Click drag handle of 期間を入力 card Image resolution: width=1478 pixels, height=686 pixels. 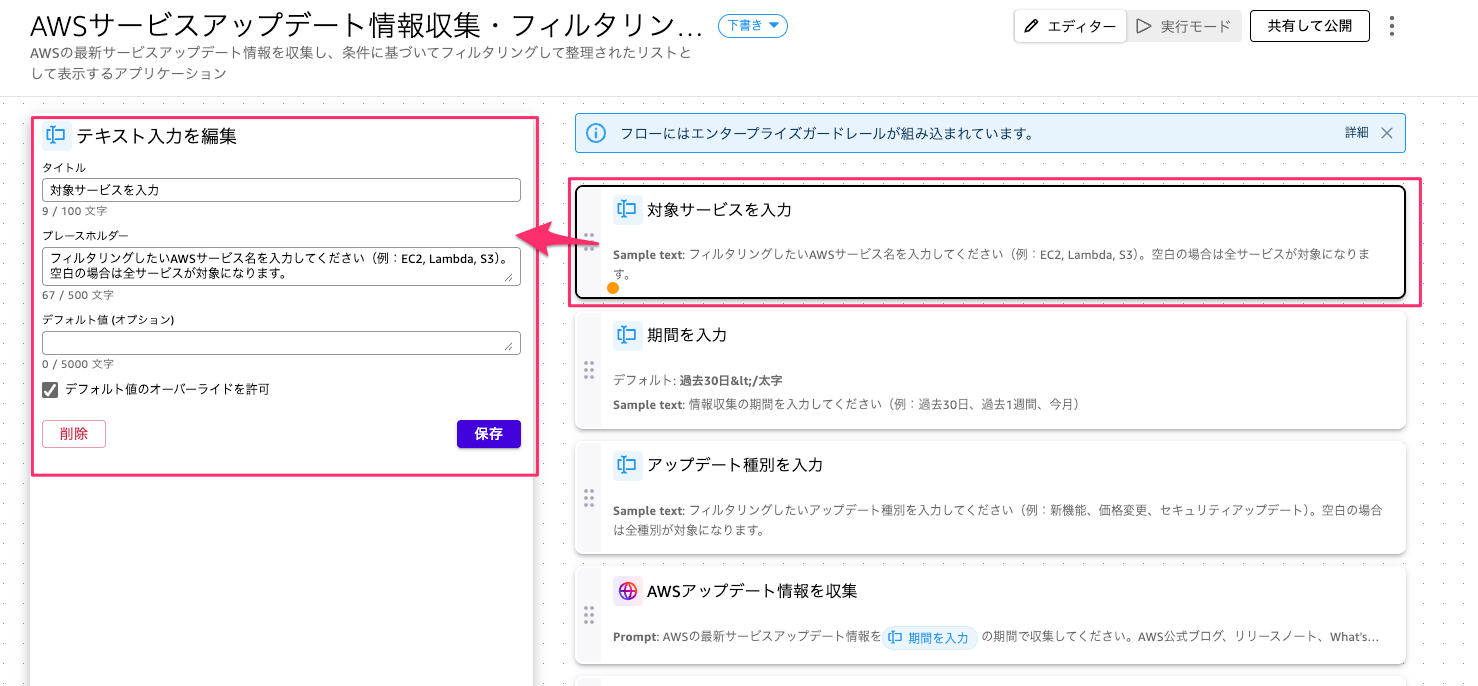click(x=589, y=370)
